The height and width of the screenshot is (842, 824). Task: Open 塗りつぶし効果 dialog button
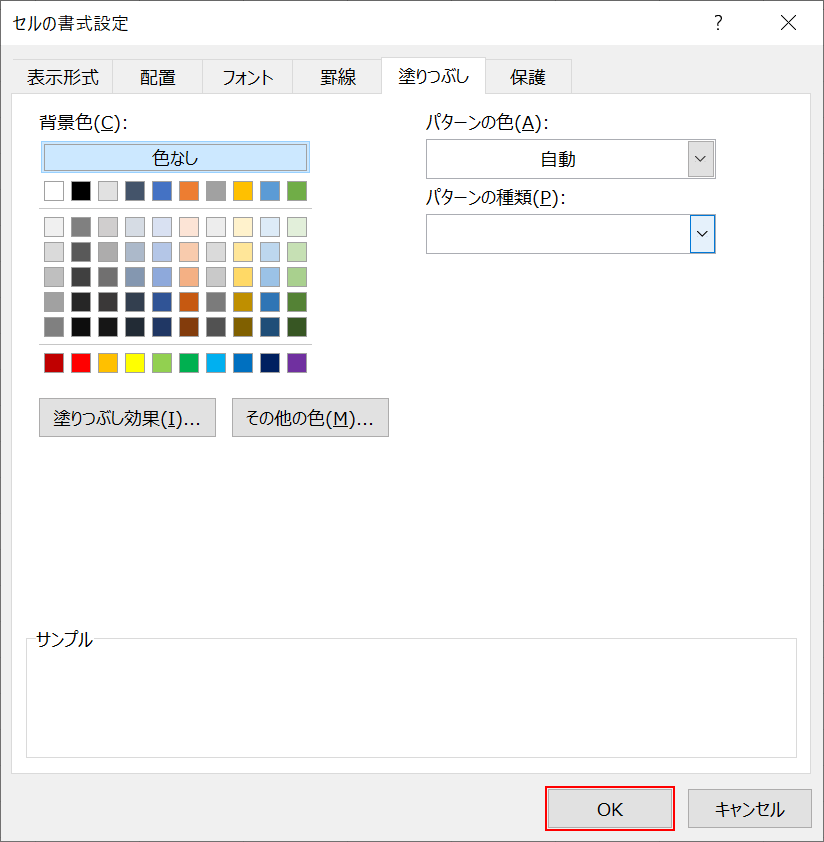coord(127,417)
